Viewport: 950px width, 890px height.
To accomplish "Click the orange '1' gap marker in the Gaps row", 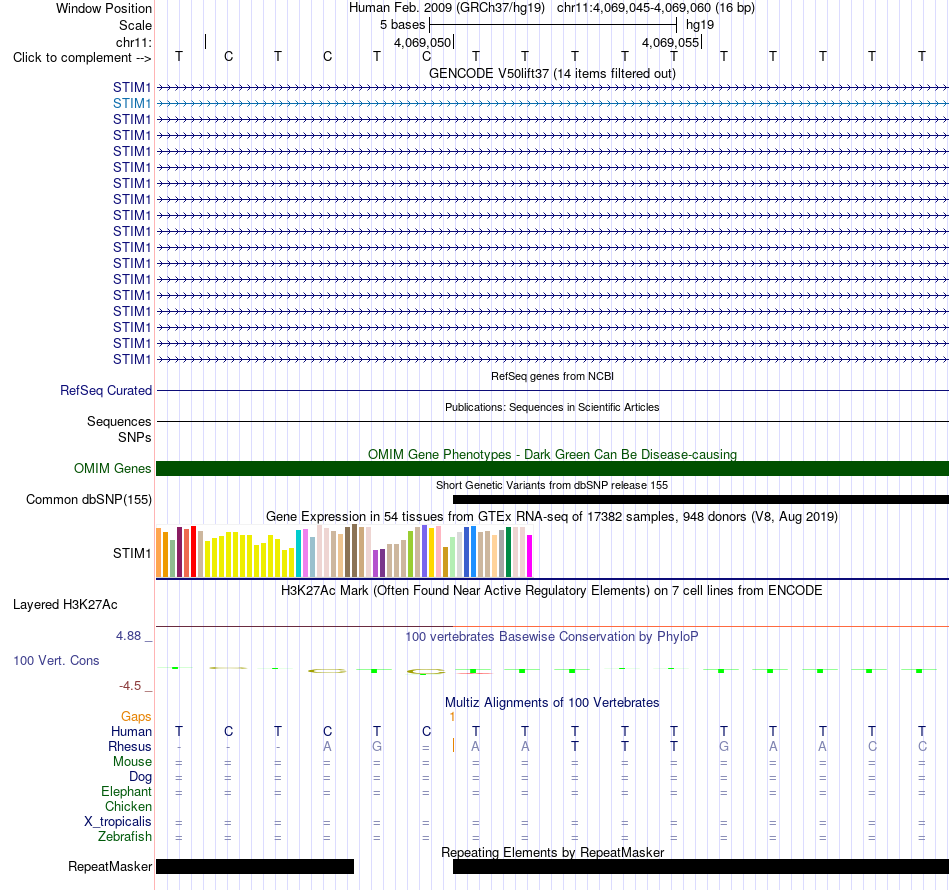I will (x=452, y=717).
